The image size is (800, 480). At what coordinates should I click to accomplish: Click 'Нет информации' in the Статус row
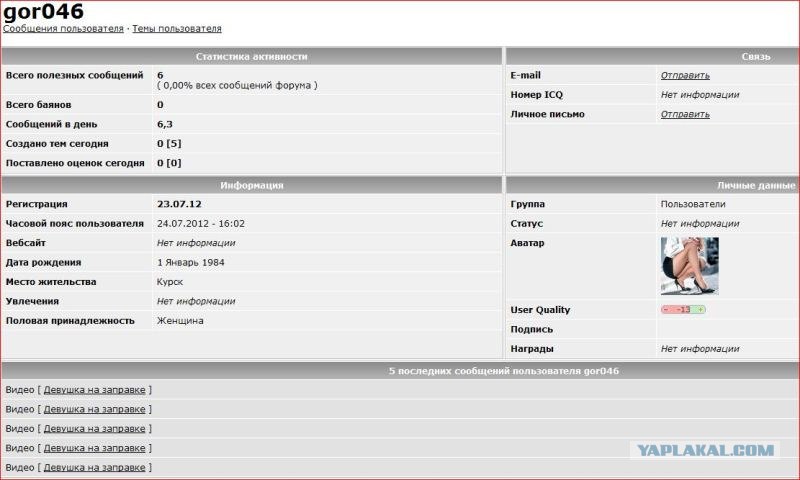click(700, 223)
